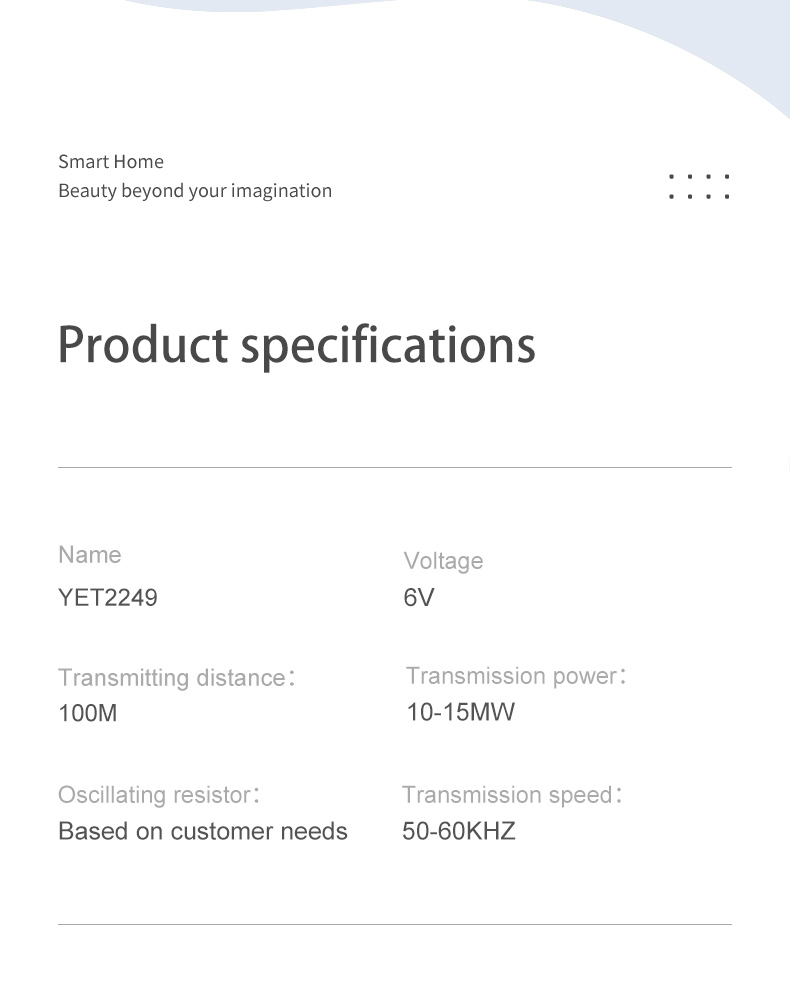Click the Oscillating resistor label
790x1000 pixels.
coord(159,795)
